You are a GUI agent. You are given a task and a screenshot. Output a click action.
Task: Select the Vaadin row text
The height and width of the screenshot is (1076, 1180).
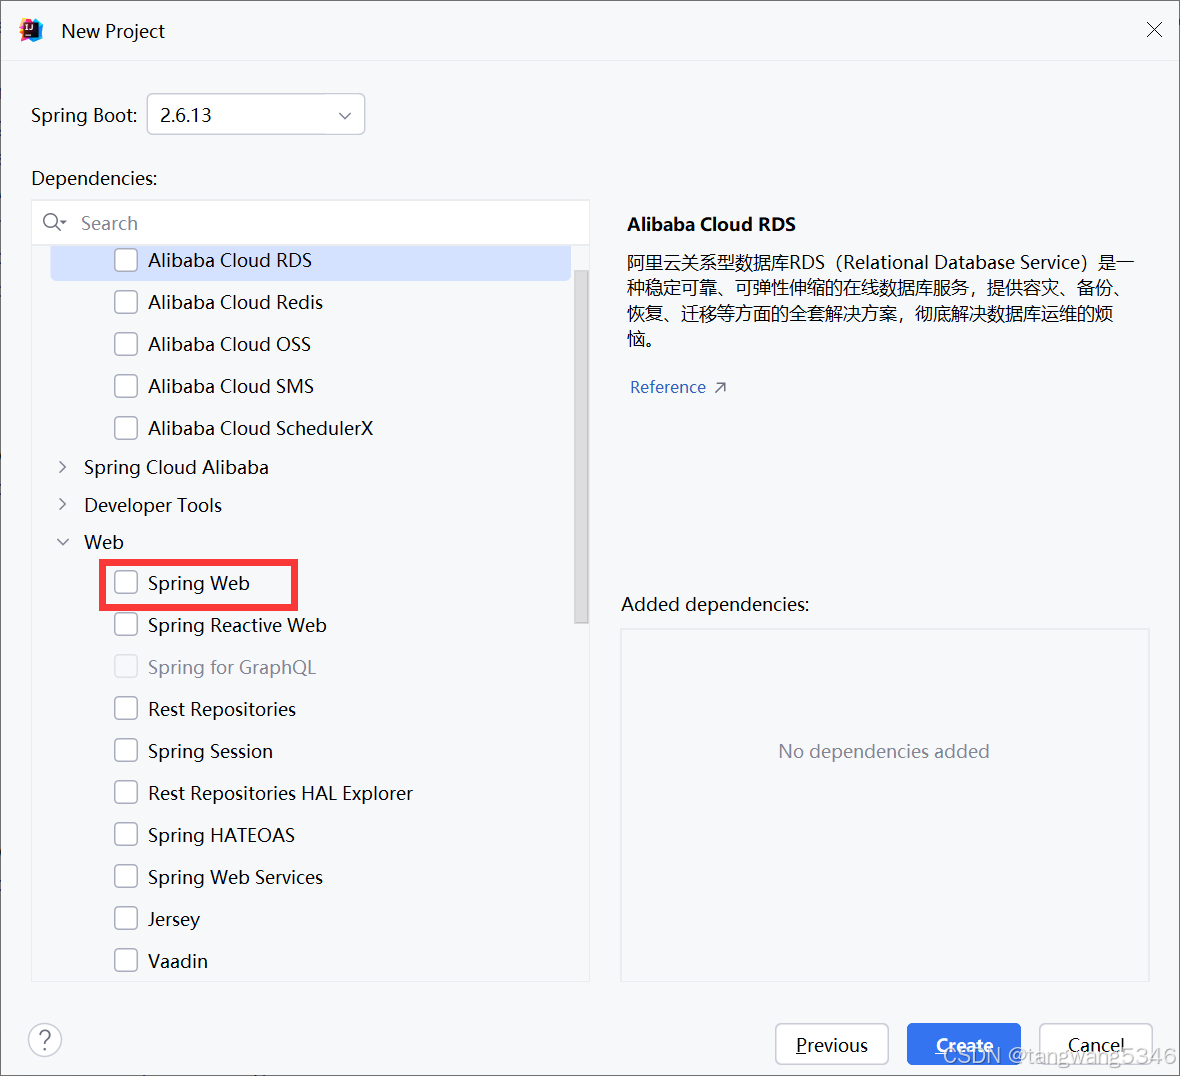coord(178,961)
